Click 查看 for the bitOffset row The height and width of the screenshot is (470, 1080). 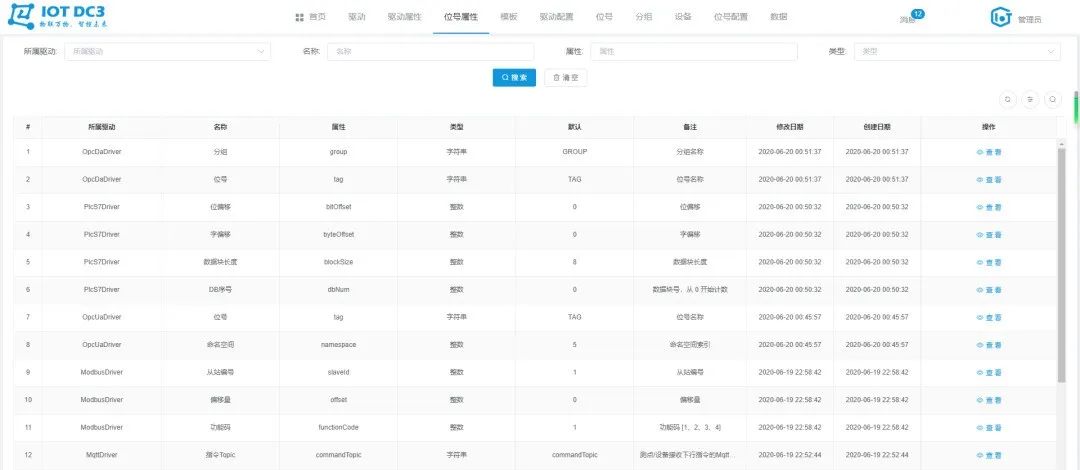(988, 207)
